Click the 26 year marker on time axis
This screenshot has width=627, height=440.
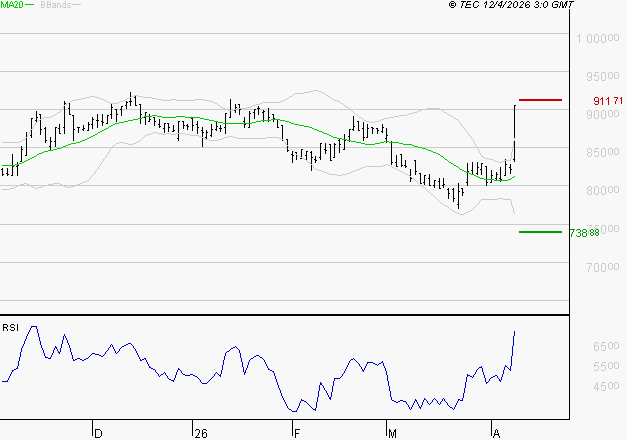(x=201, y=434)
